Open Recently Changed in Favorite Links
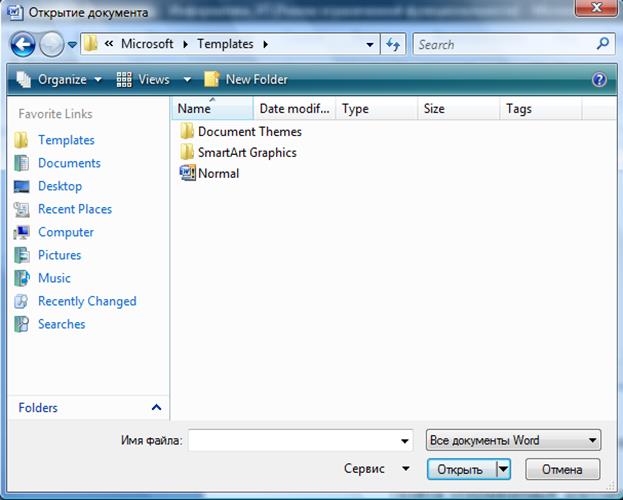The image size is (623, 500). 87,301
